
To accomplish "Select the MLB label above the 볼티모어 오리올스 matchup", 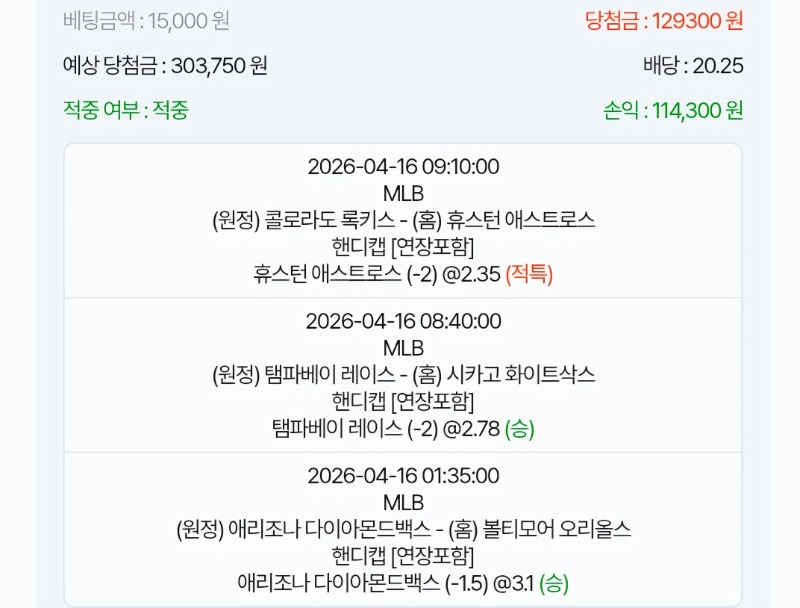I will point(403,503).
